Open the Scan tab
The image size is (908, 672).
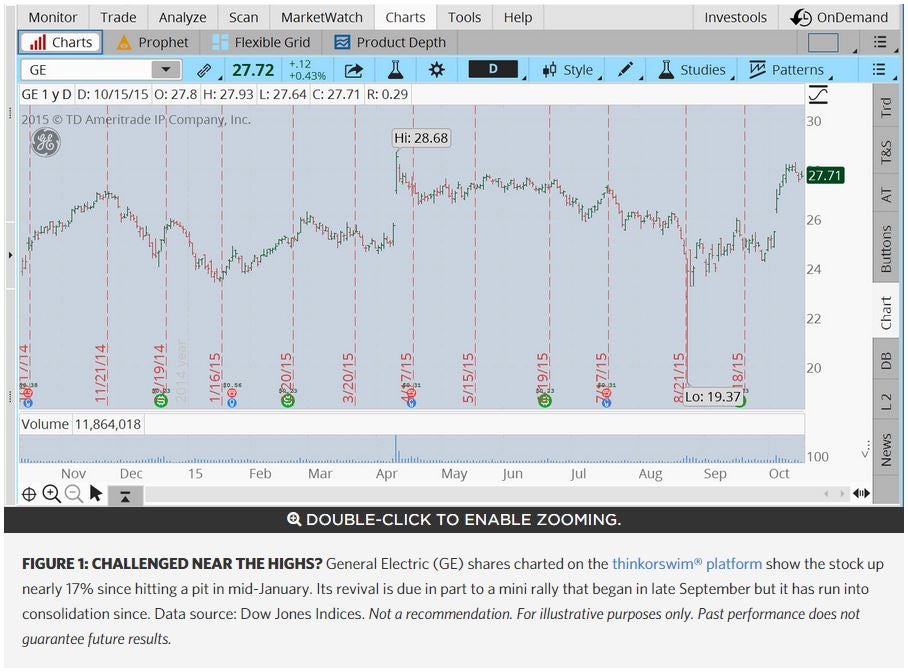pyautogui.click(x=243, y=17)
